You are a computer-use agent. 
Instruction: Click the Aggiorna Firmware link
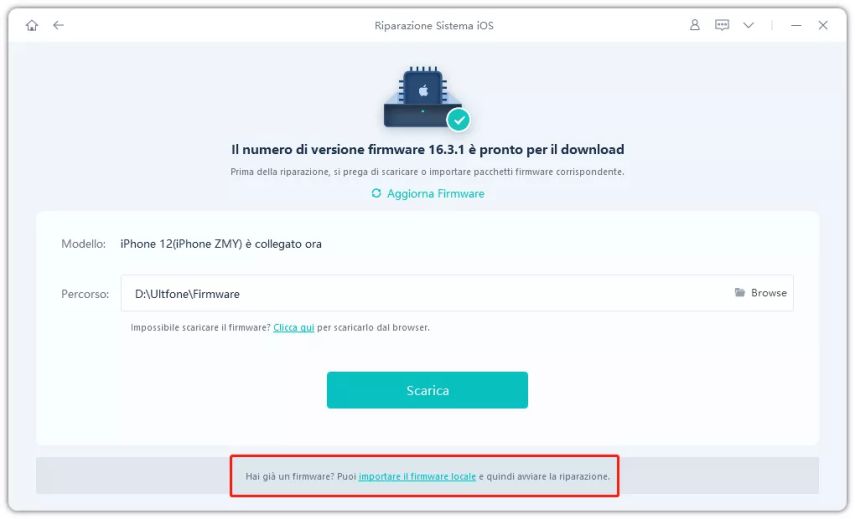point(436,194)
